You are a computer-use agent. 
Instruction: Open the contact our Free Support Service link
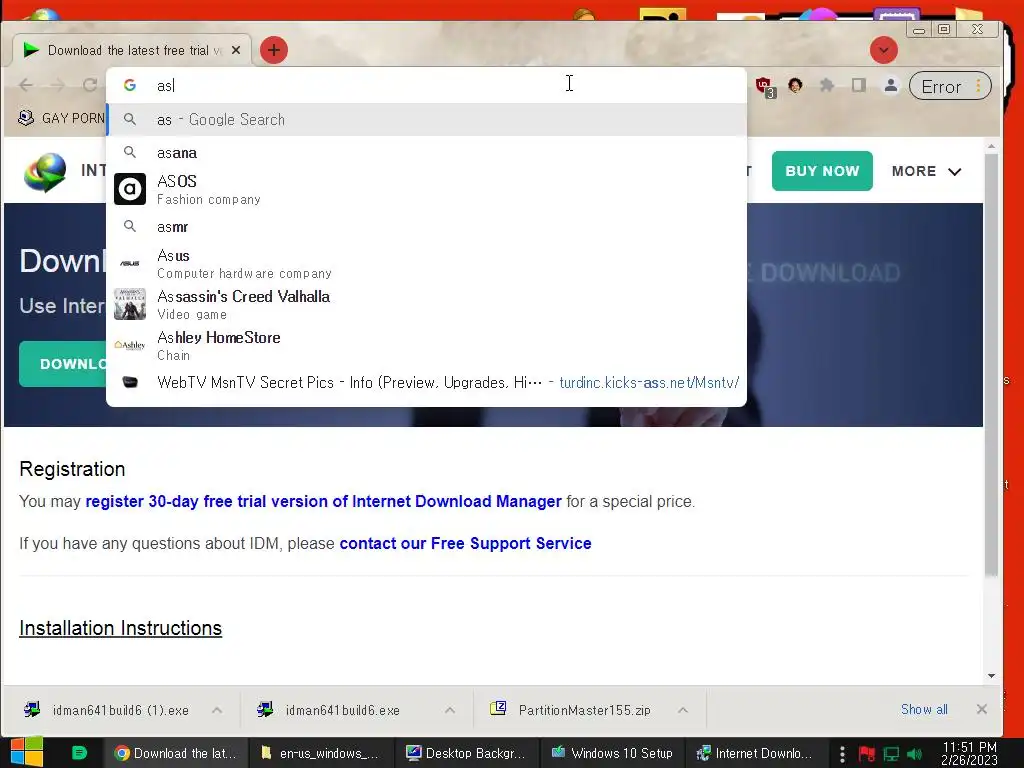[466, 543]
